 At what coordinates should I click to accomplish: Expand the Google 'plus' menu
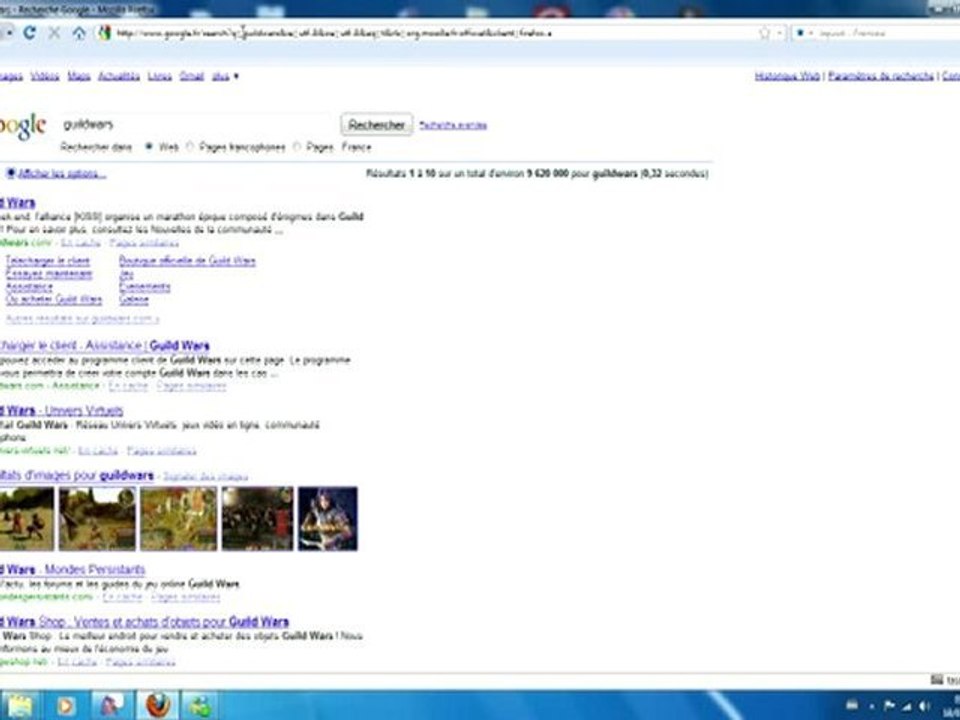tap(225, 76)
